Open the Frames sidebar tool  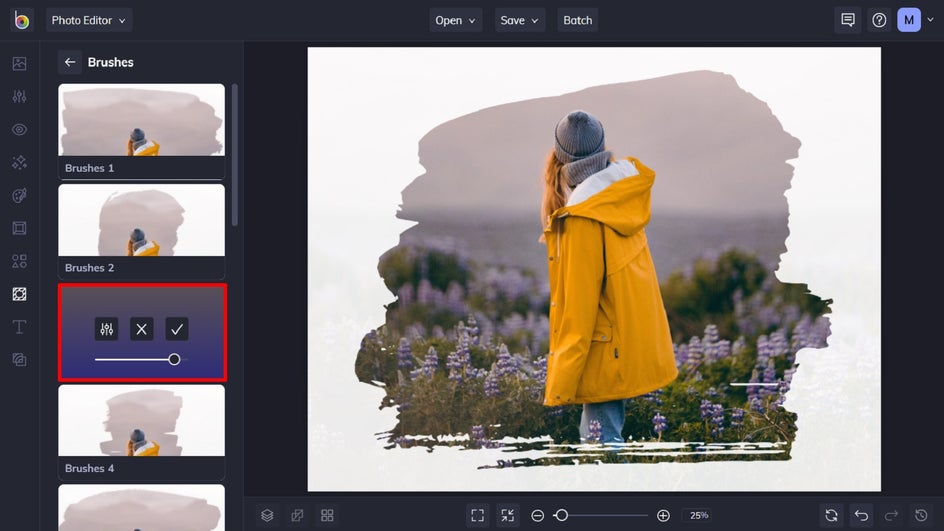click(19, 228)
